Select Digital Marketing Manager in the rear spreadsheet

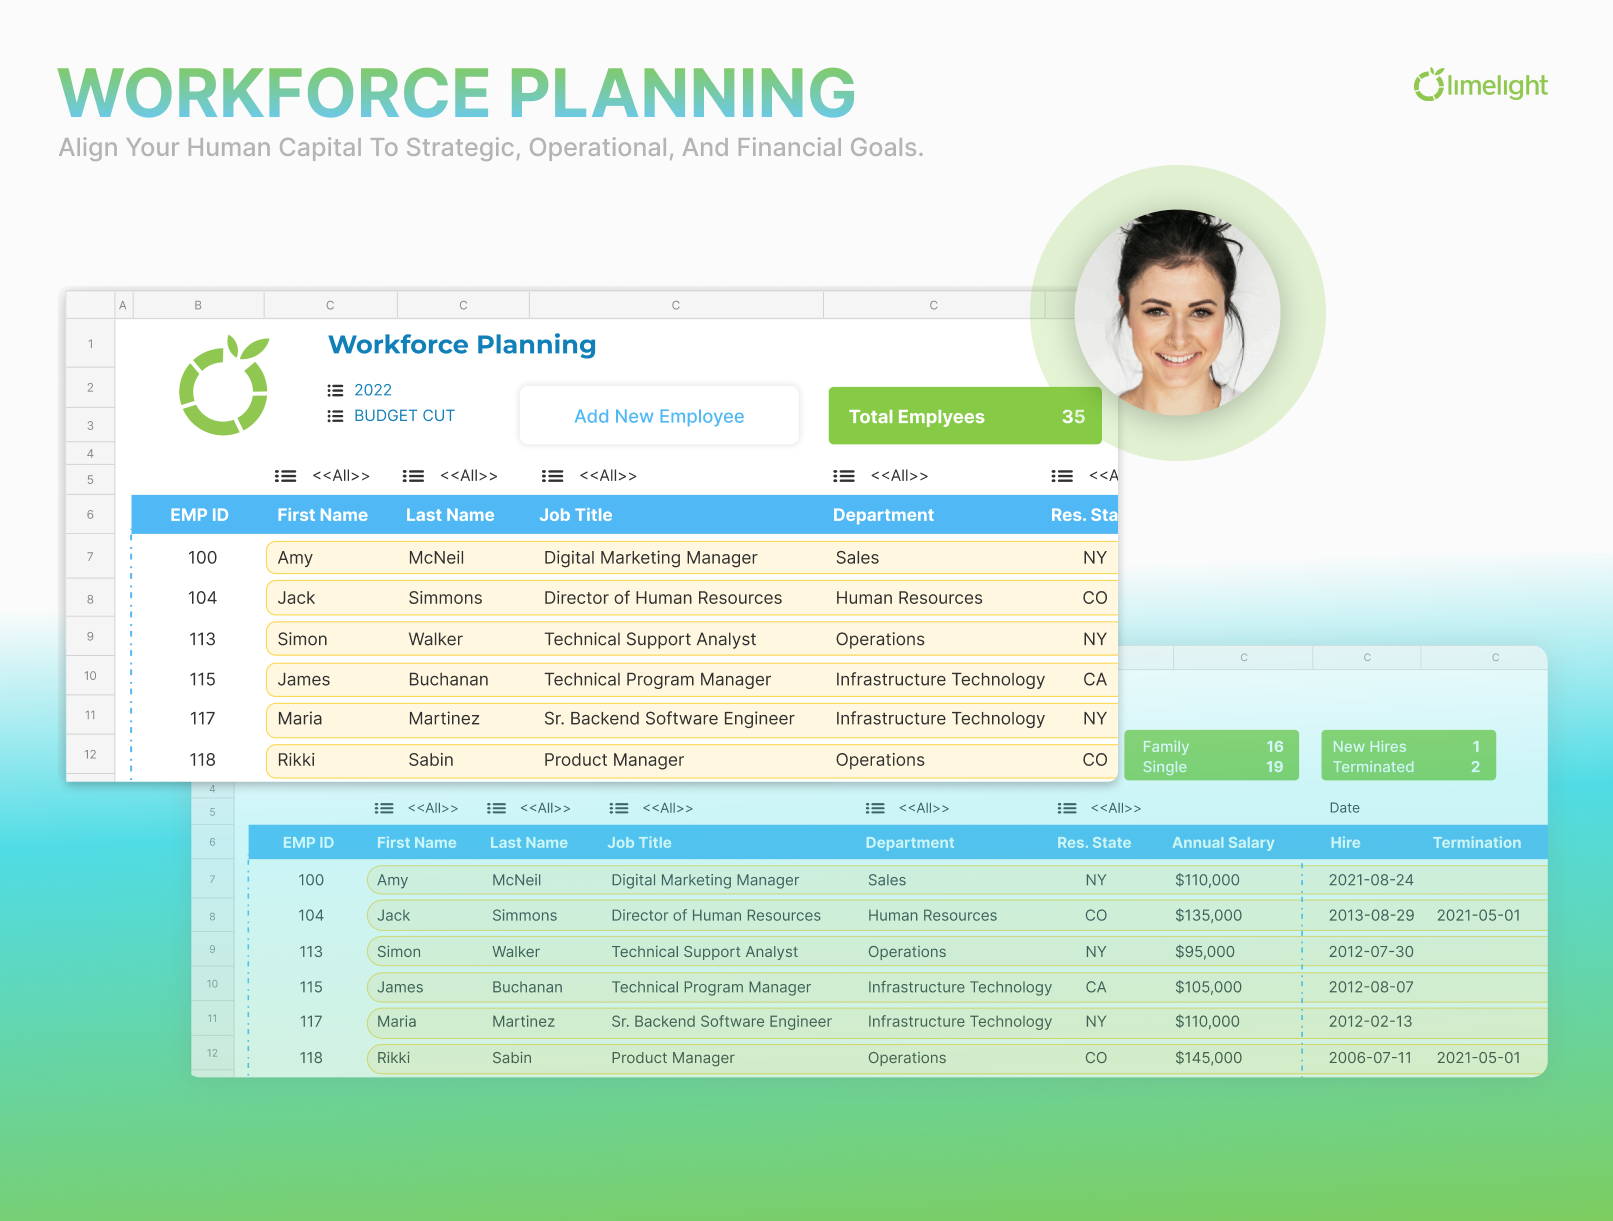click(705, 880)
